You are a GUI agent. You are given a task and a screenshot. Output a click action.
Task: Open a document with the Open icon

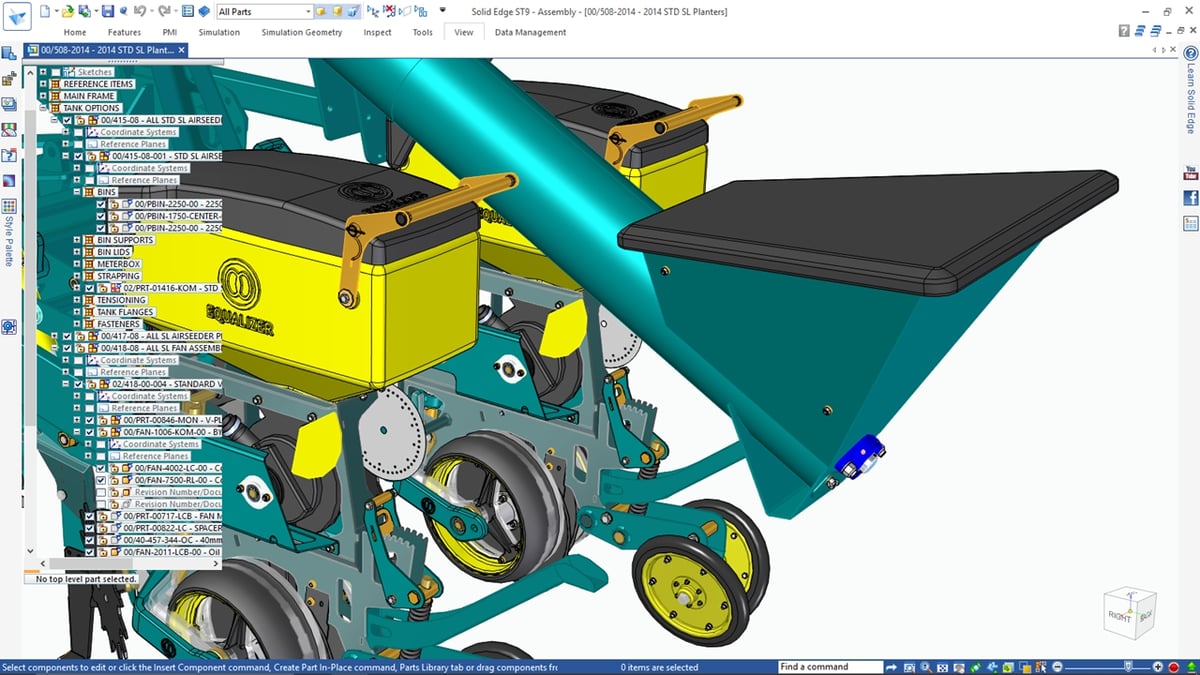coord(69,11)
